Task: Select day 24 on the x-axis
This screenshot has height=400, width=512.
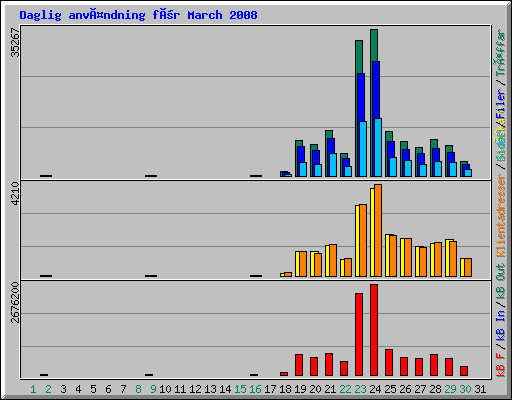Action: tap(375, 389)
